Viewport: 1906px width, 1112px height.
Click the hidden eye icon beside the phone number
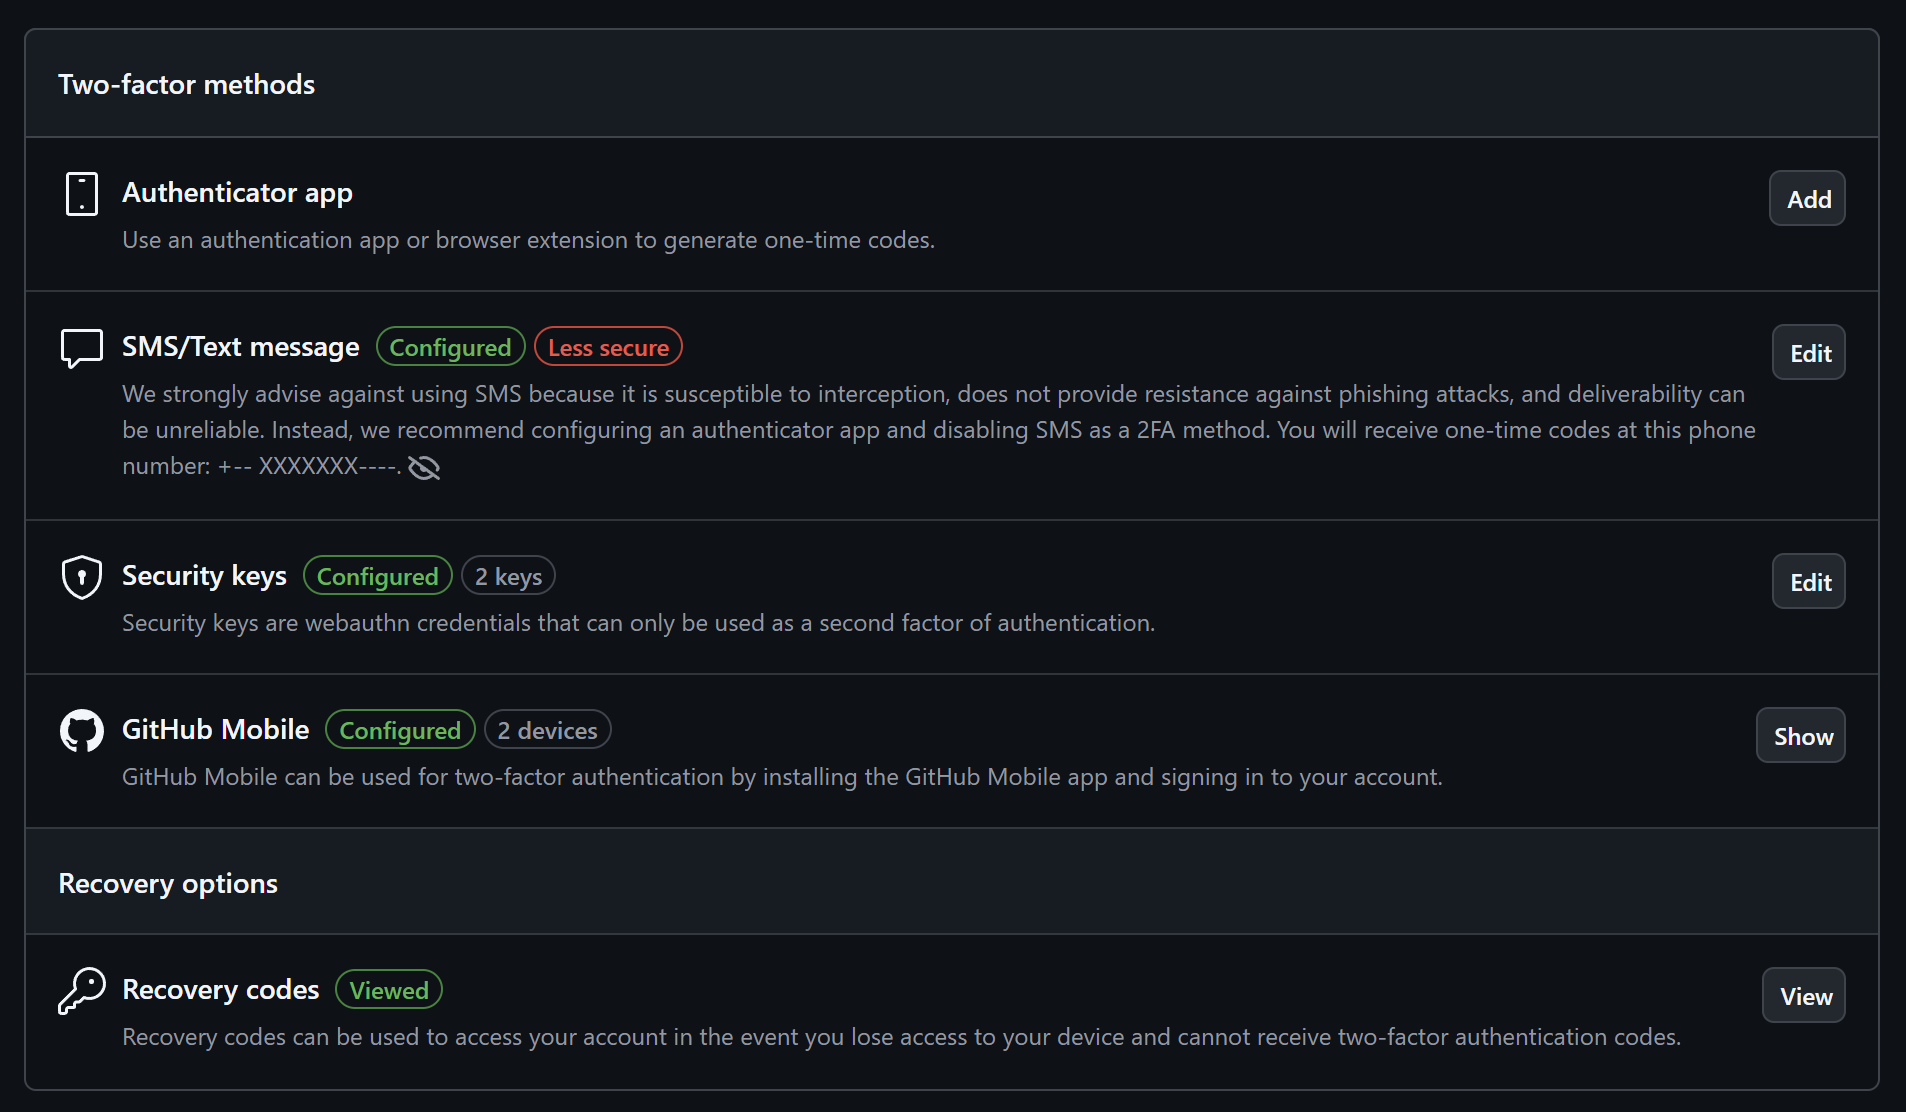[x=423, y=467]
